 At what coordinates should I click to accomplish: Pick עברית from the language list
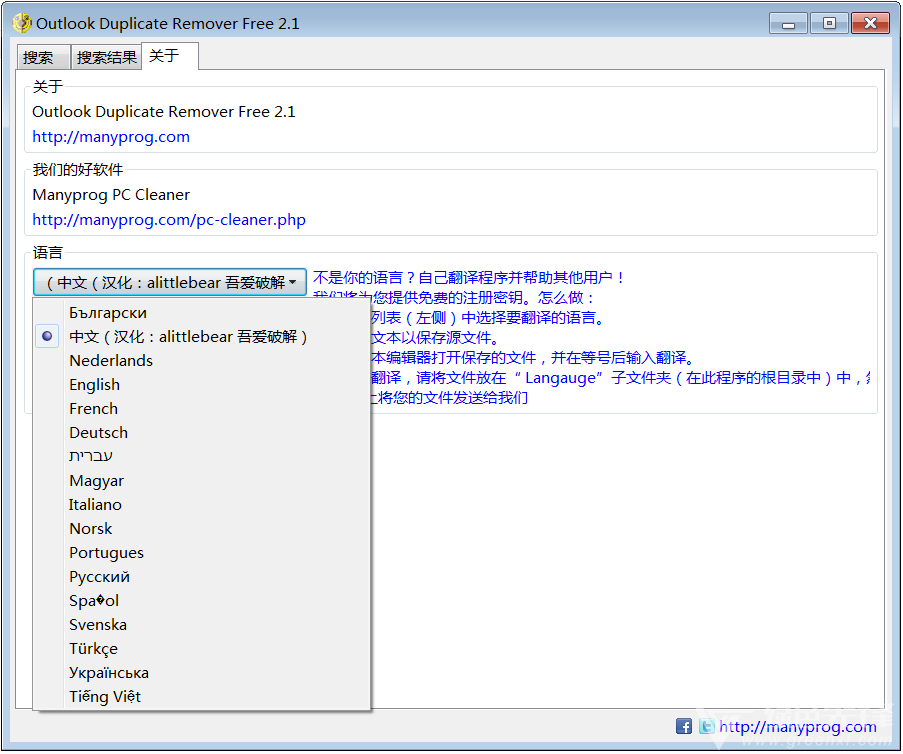coord(202,456)
